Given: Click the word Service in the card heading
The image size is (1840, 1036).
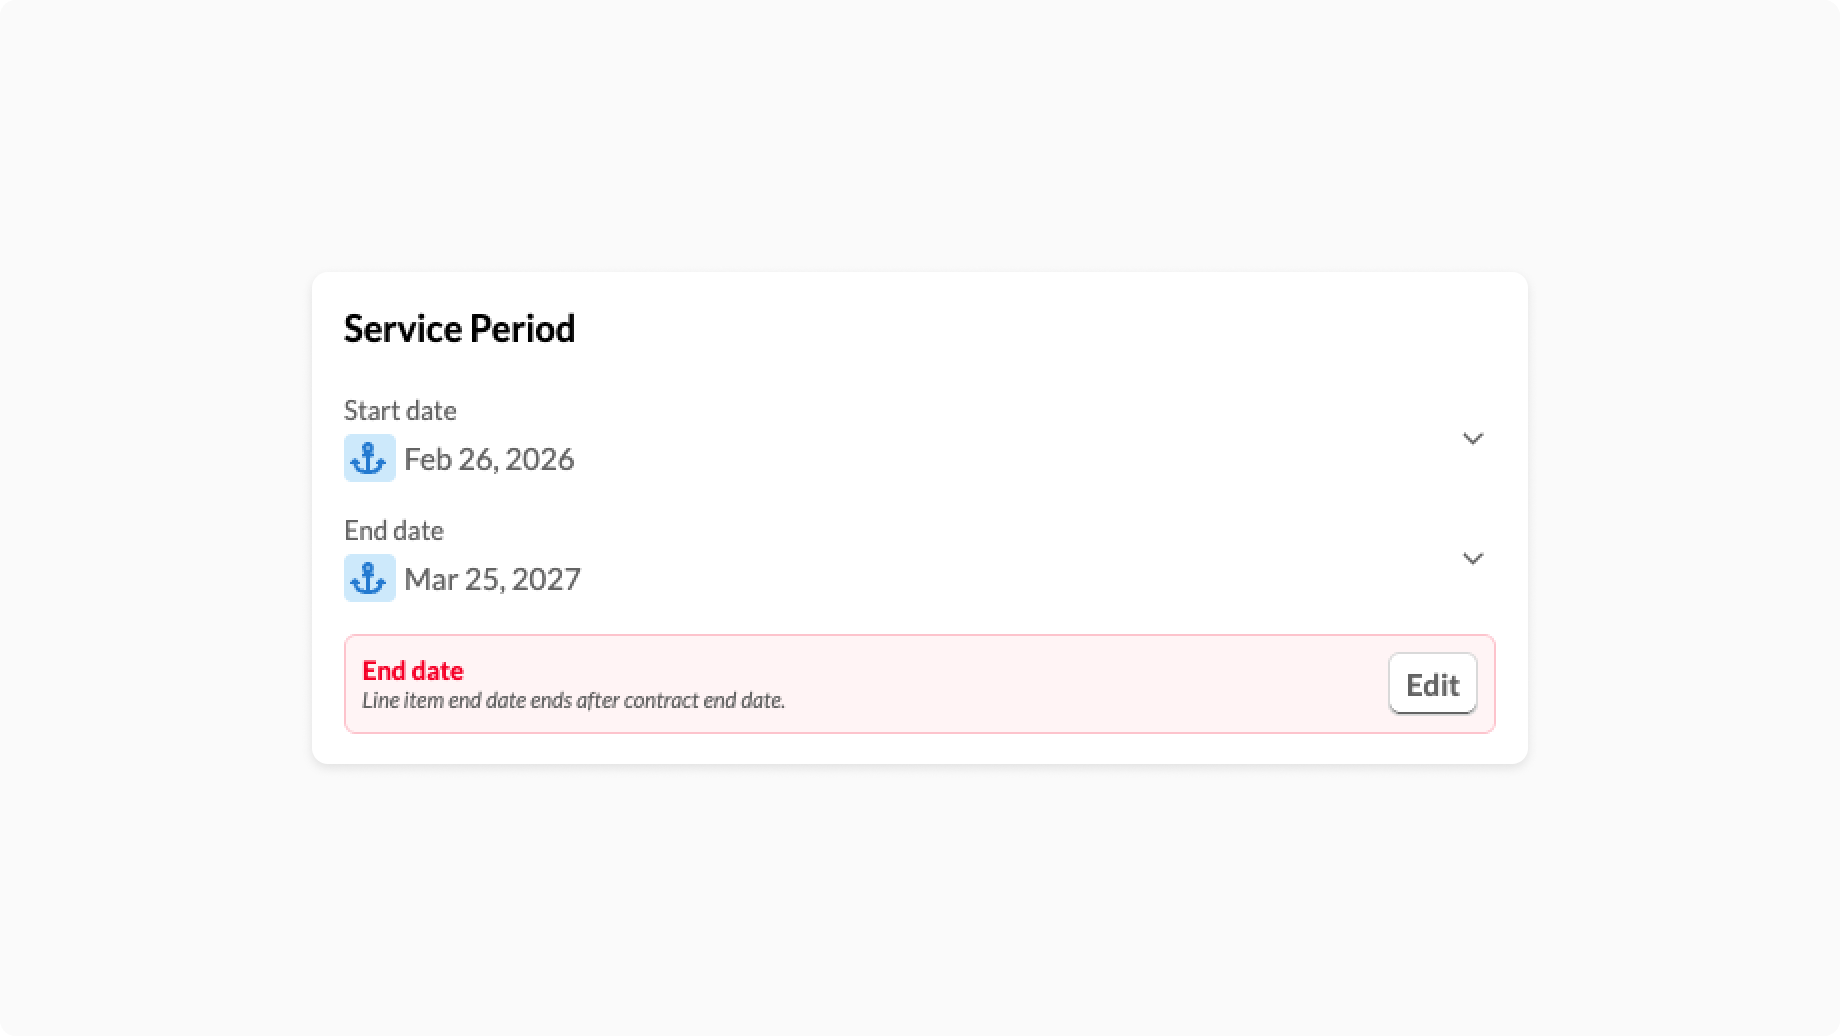Looking at the screenshot, I should pyautogui.click(x=403, y=329).
